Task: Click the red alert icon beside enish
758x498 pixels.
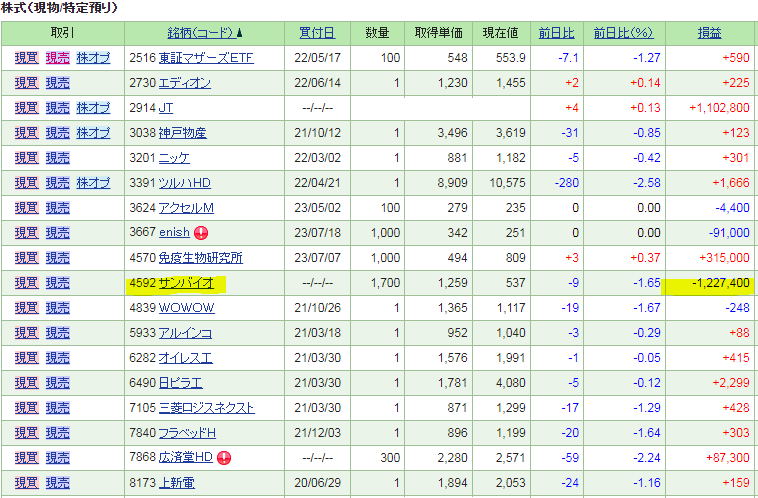Action: click(x=201, y=233)
